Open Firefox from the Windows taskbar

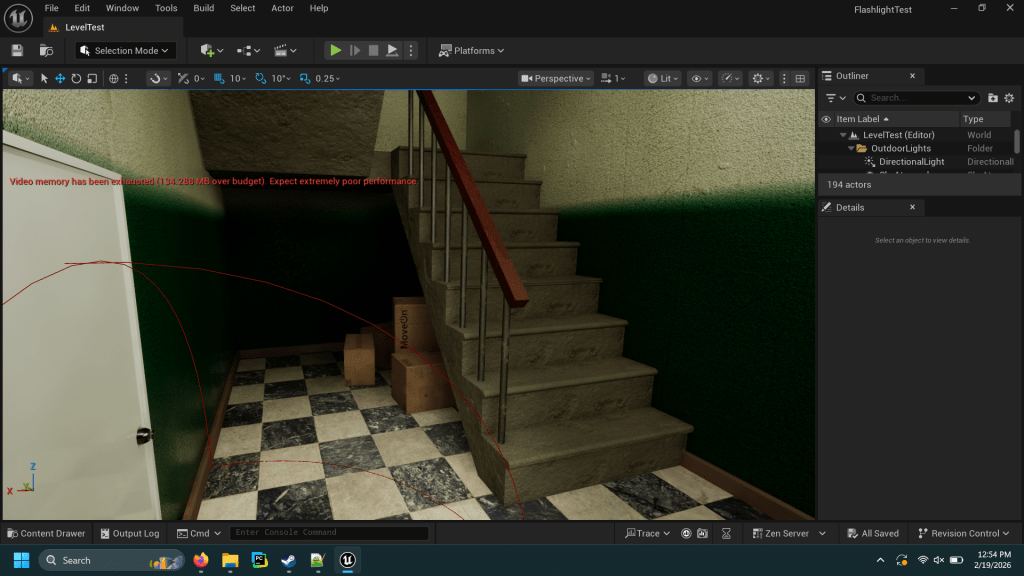tap(201, 560)
